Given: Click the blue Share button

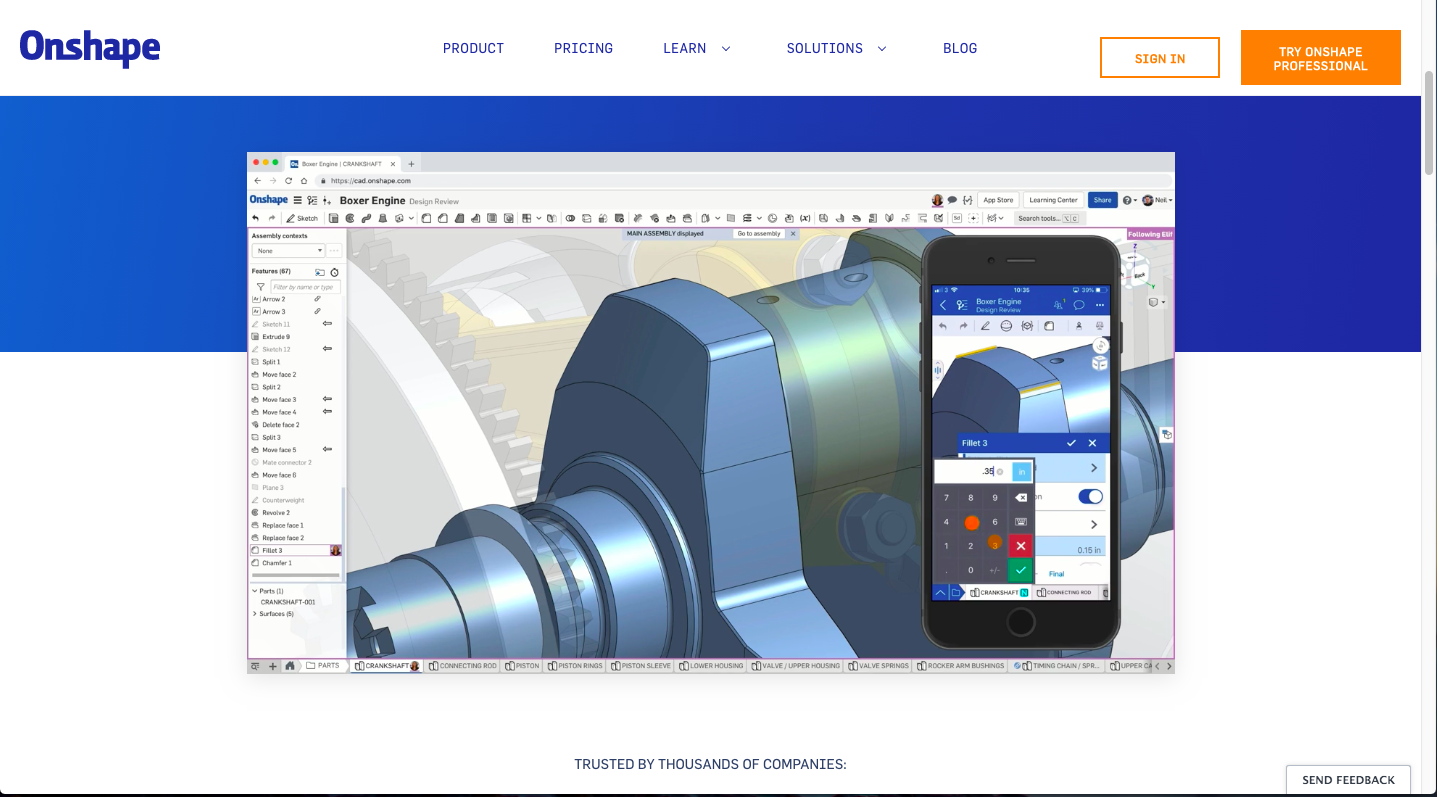Looking at the screenshot, I should 1103,200.
